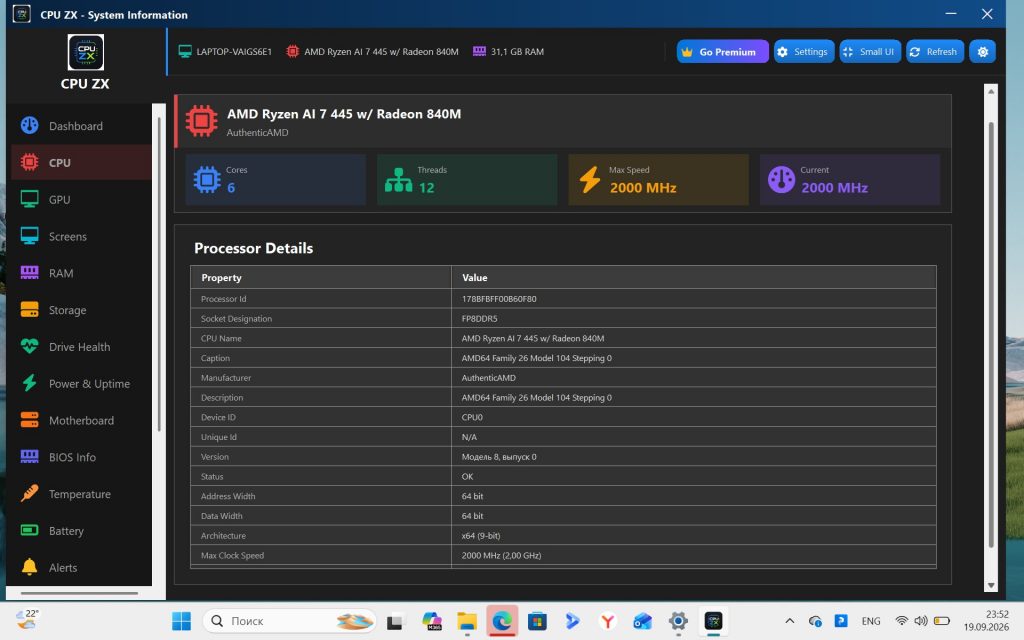Open File Explorer from the taskbar
This screenshot has height=640, width=1024.
tap(466, 621)
